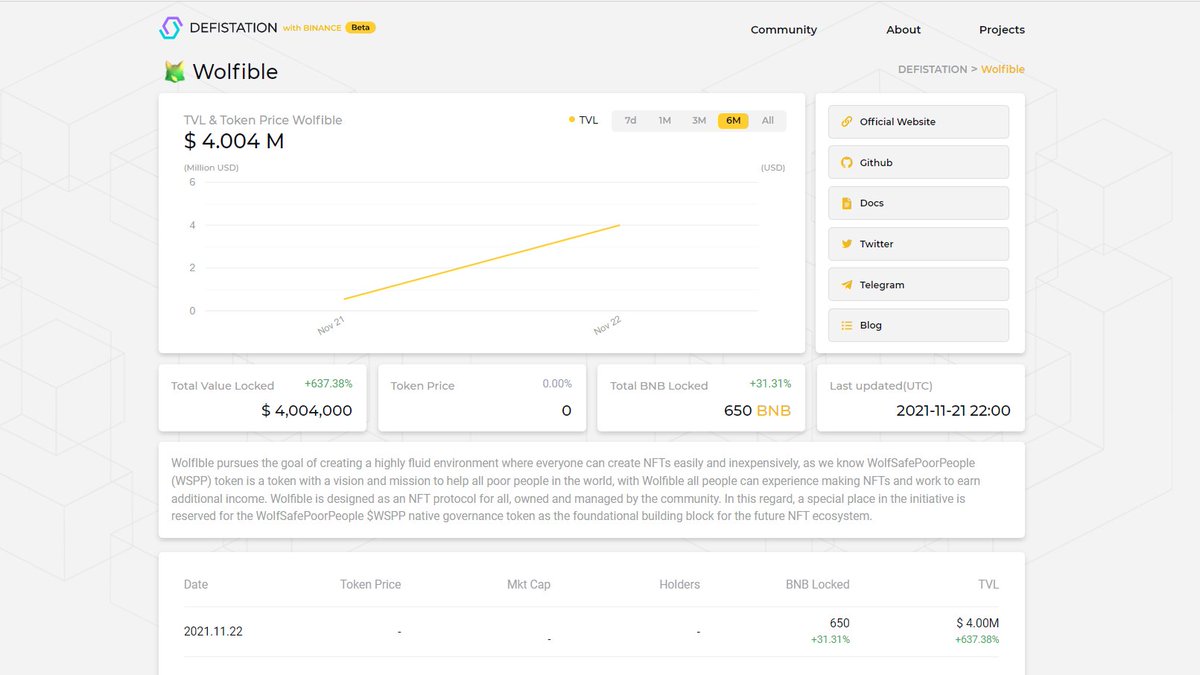Select the 3M chart range
The image size is (1200, 675).
(699, 120)
